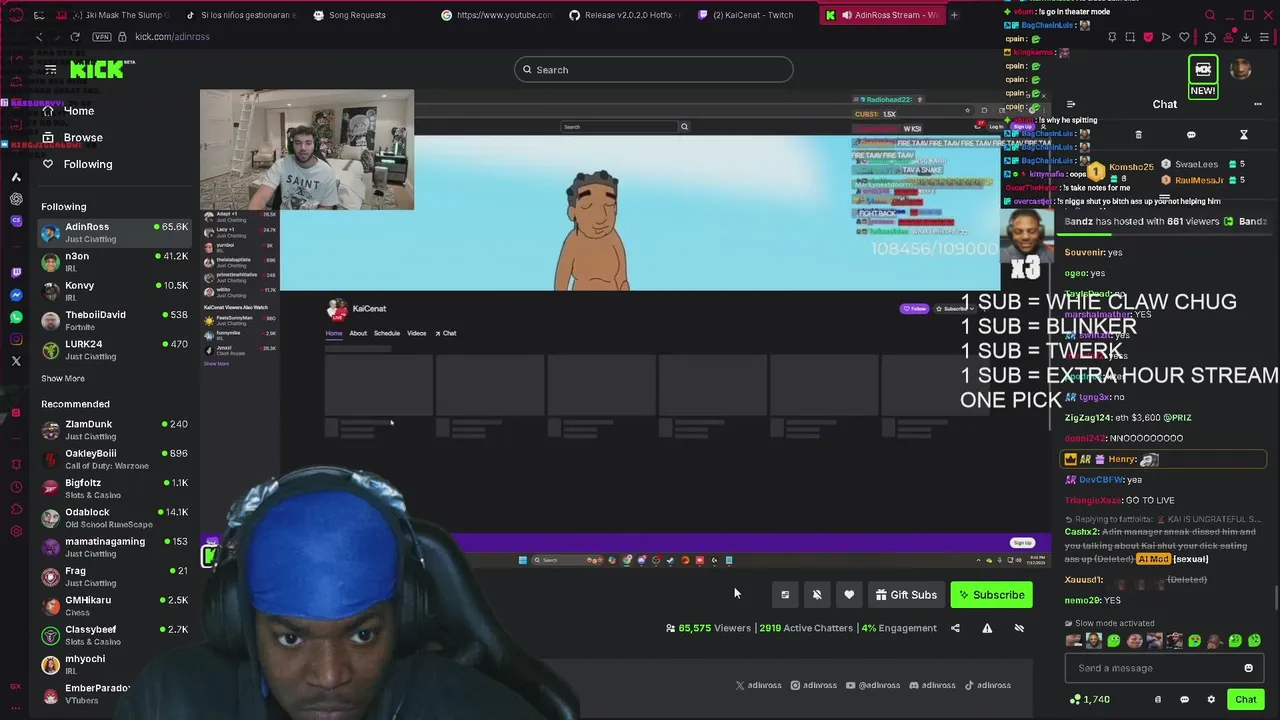Toggle the browser VPN badge
Viewport: 1280px width, 720px height.
tap(101, 37)
